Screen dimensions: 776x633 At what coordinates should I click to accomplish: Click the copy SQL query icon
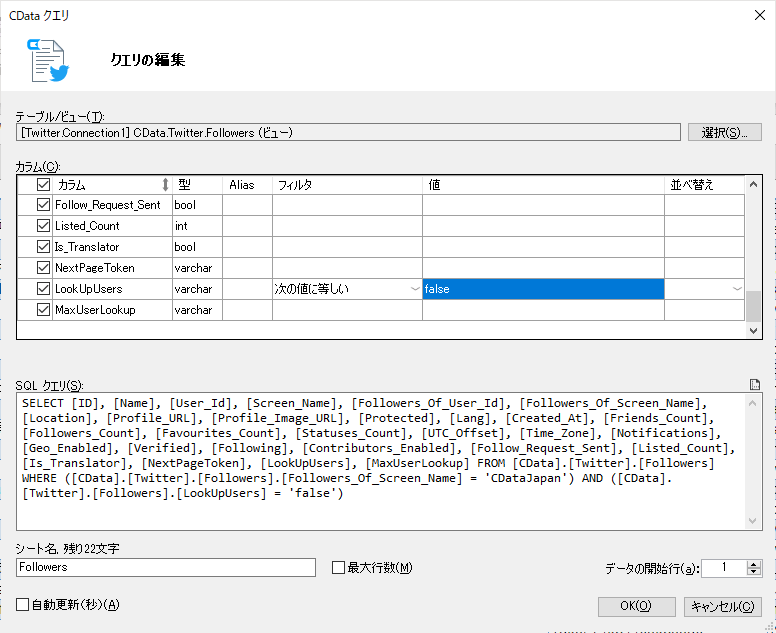[x=755, y=385]
